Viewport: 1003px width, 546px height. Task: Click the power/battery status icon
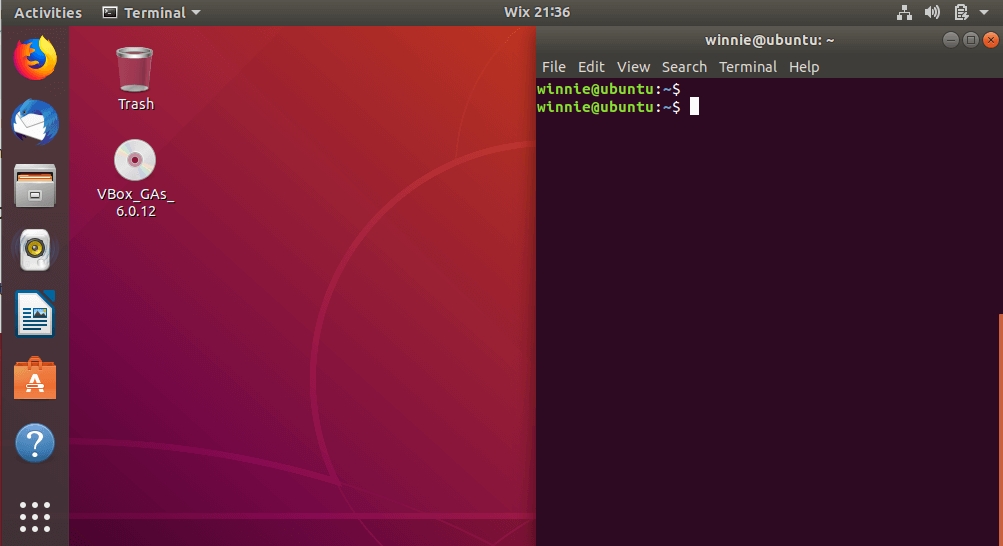961,12
